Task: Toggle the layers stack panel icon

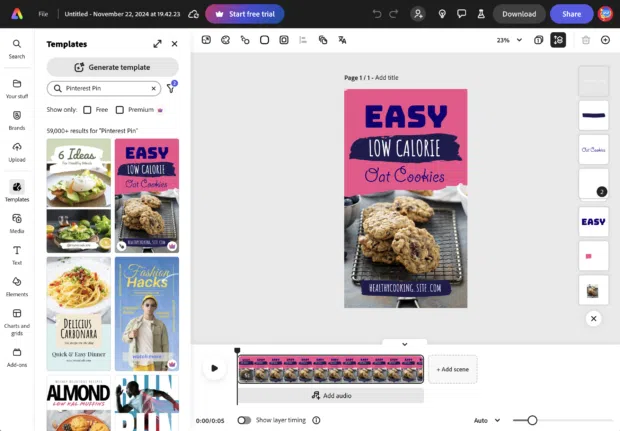Action: click(x=558, y=40)
